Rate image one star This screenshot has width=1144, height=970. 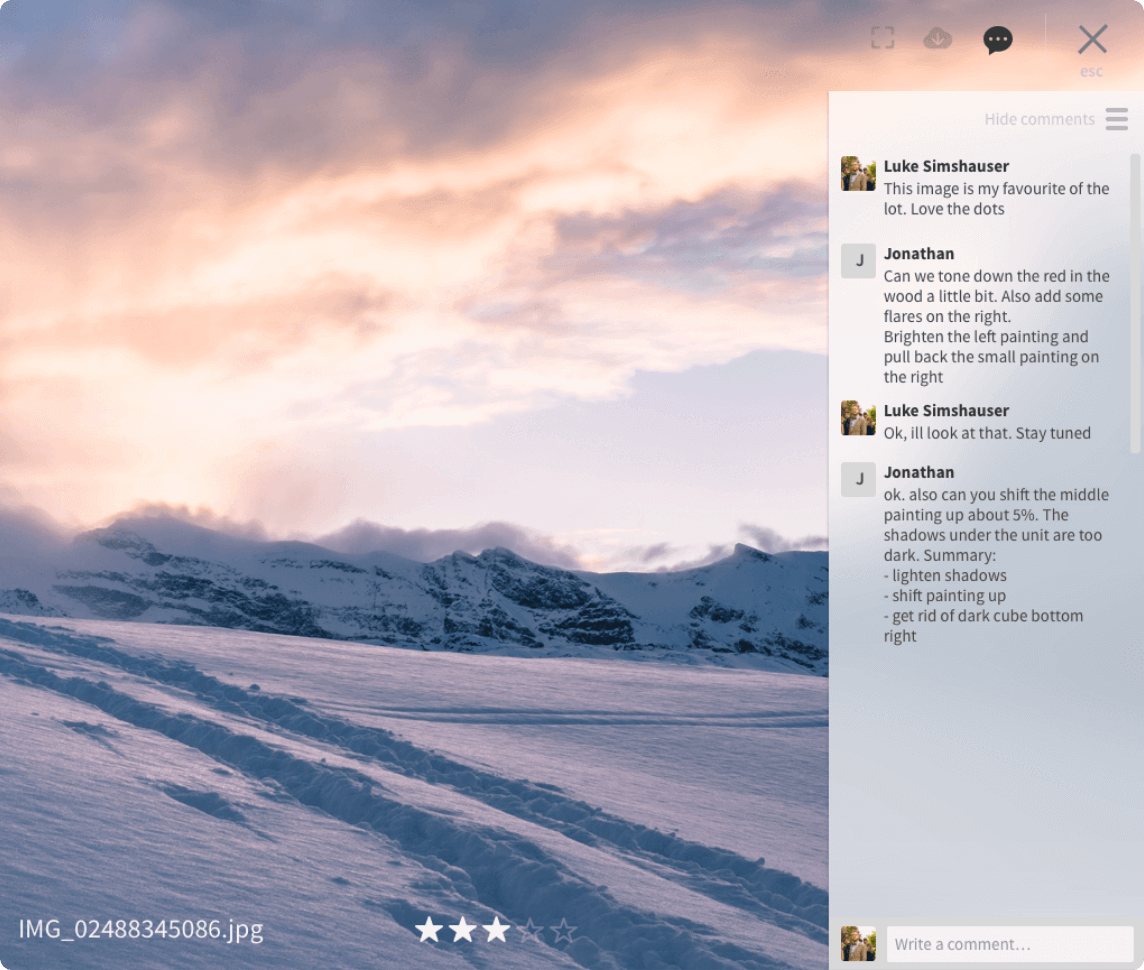429,930
